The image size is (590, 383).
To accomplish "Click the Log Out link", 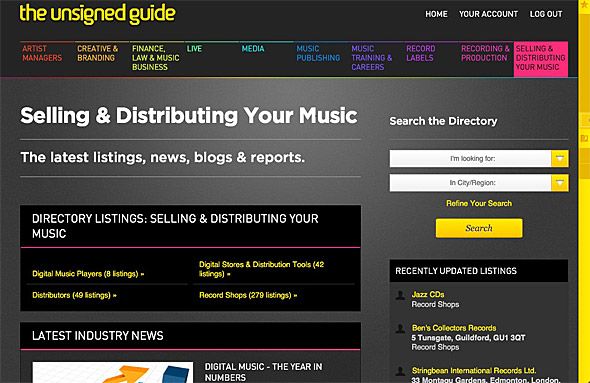I will point(546,14).
